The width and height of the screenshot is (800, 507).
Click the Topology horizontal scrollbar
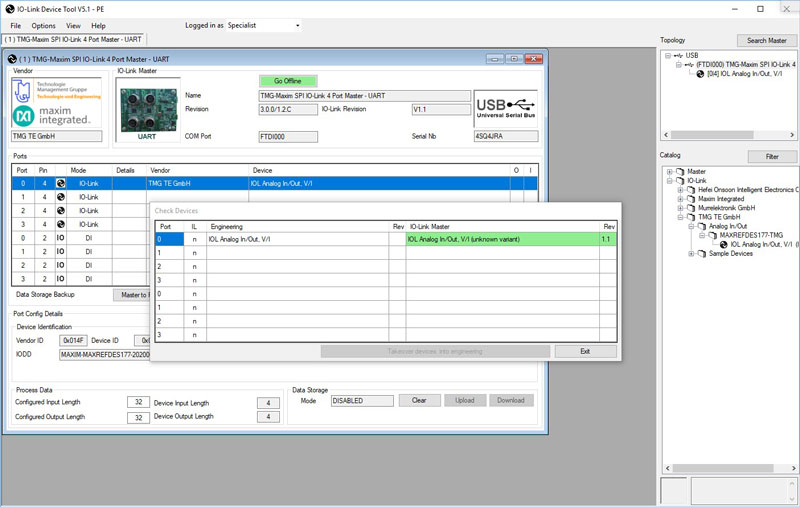(729, 135)
